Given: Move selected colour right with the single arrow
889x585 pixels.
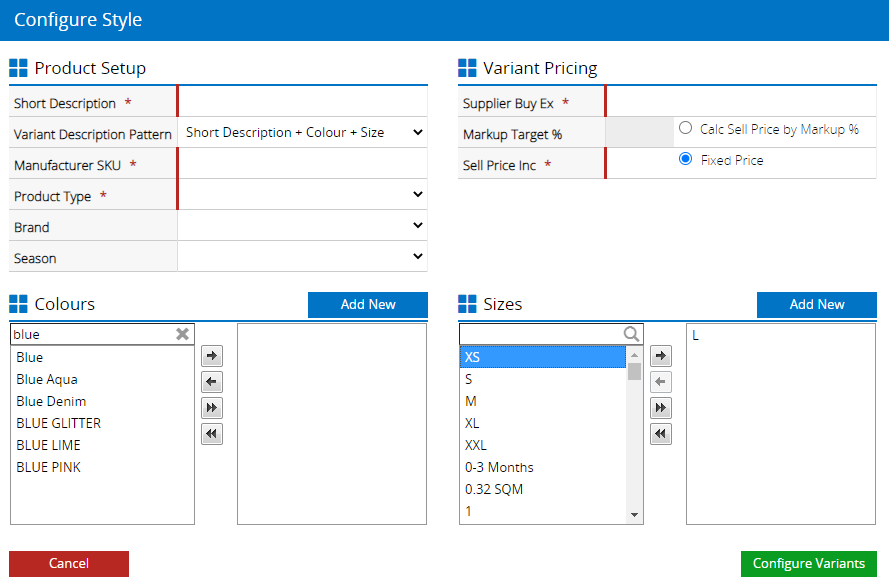Looking at the screenshot, I should coord(211,356).
